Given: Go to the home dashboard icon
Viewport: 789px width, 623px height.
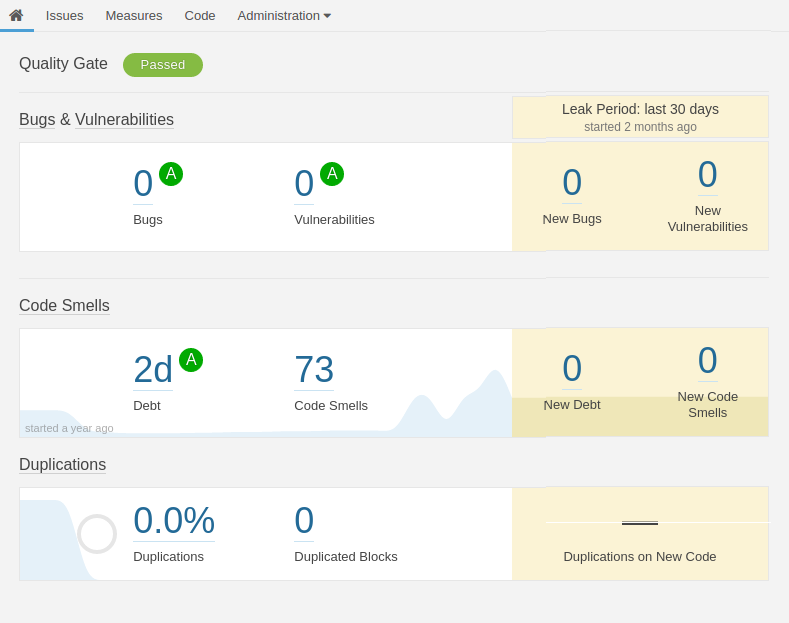Looking at the screenshot, I should [x=16, y=15].
